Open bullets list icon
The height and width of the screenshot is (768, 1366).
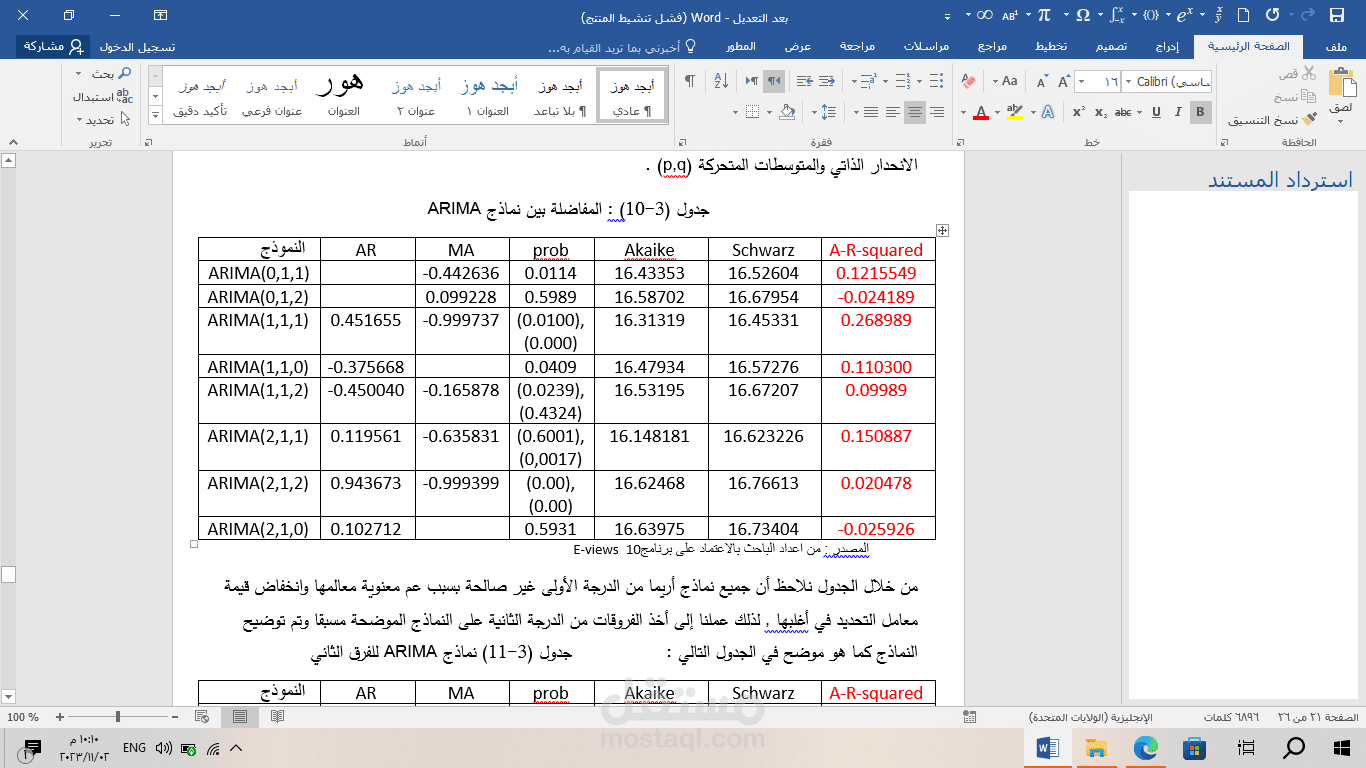(x=936, y=81)
